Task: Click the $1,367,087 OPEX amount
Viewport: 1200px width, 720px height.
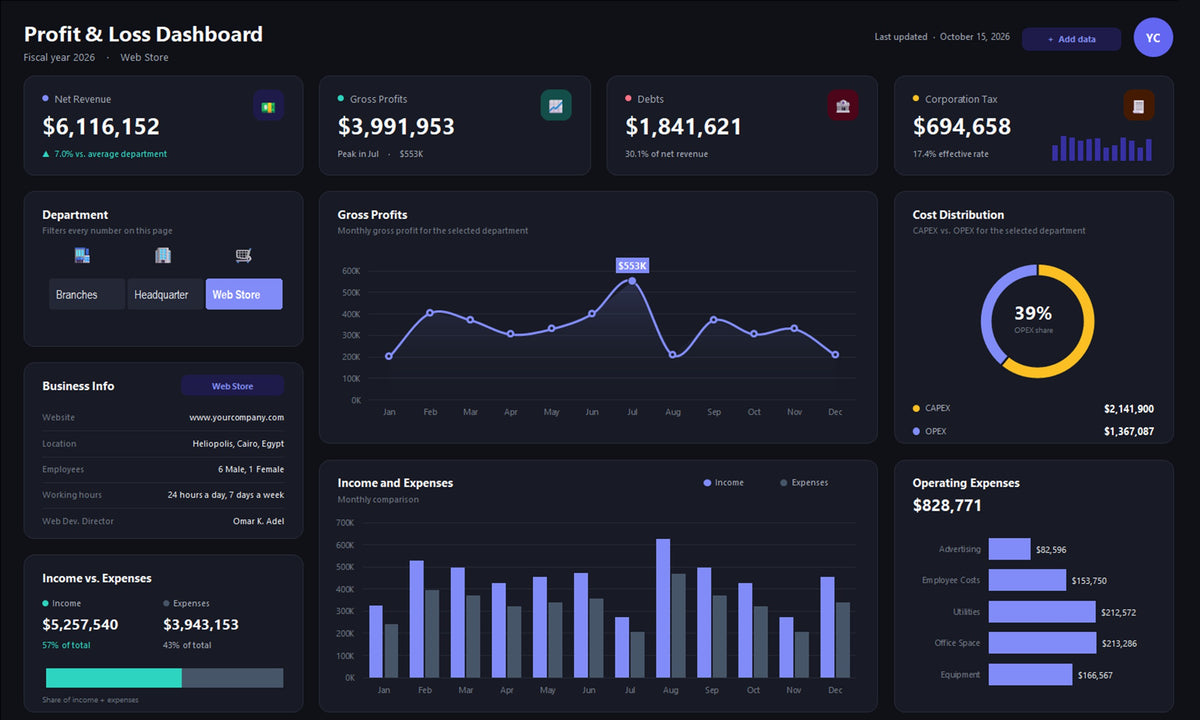Action: (x=1129, y=432)
